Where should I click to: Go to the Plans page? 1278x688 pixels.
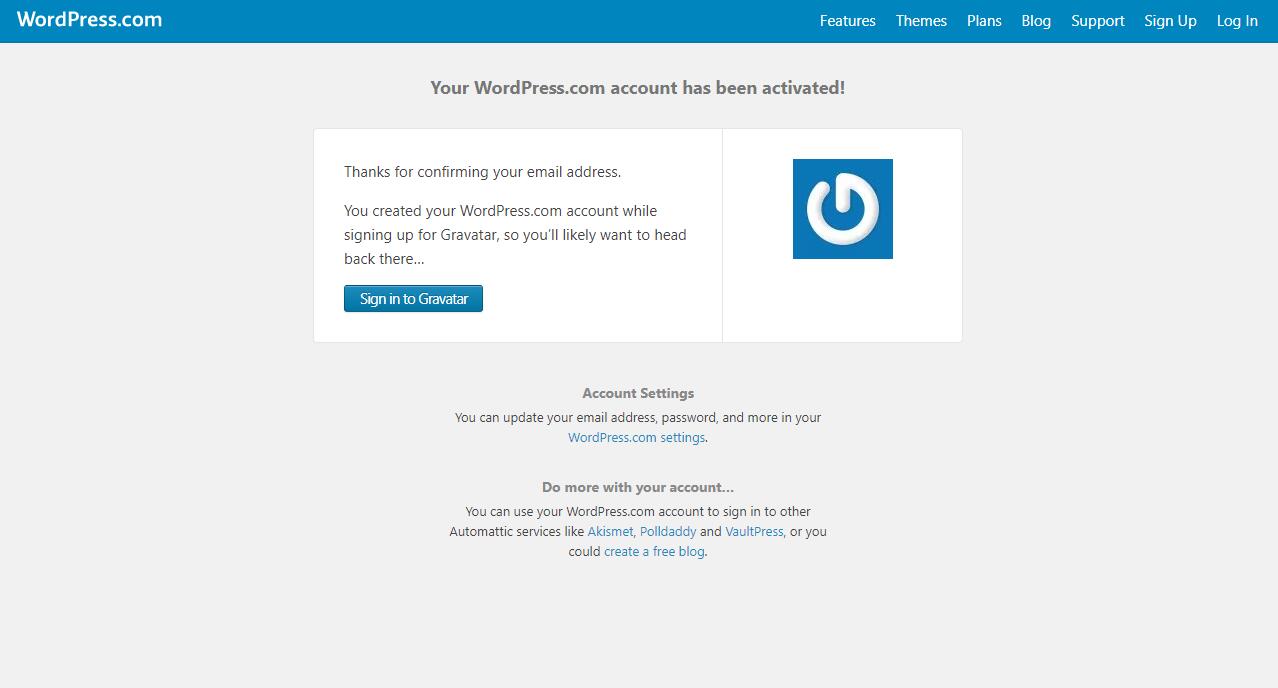coord(984,21)
